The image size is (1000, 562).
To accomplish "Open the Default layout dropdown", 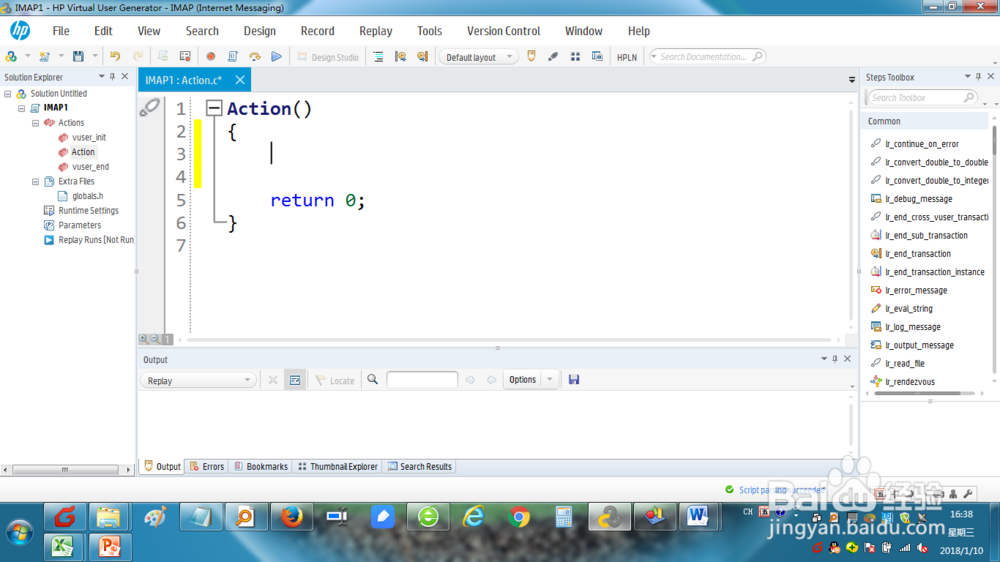I will pos(478,57).
